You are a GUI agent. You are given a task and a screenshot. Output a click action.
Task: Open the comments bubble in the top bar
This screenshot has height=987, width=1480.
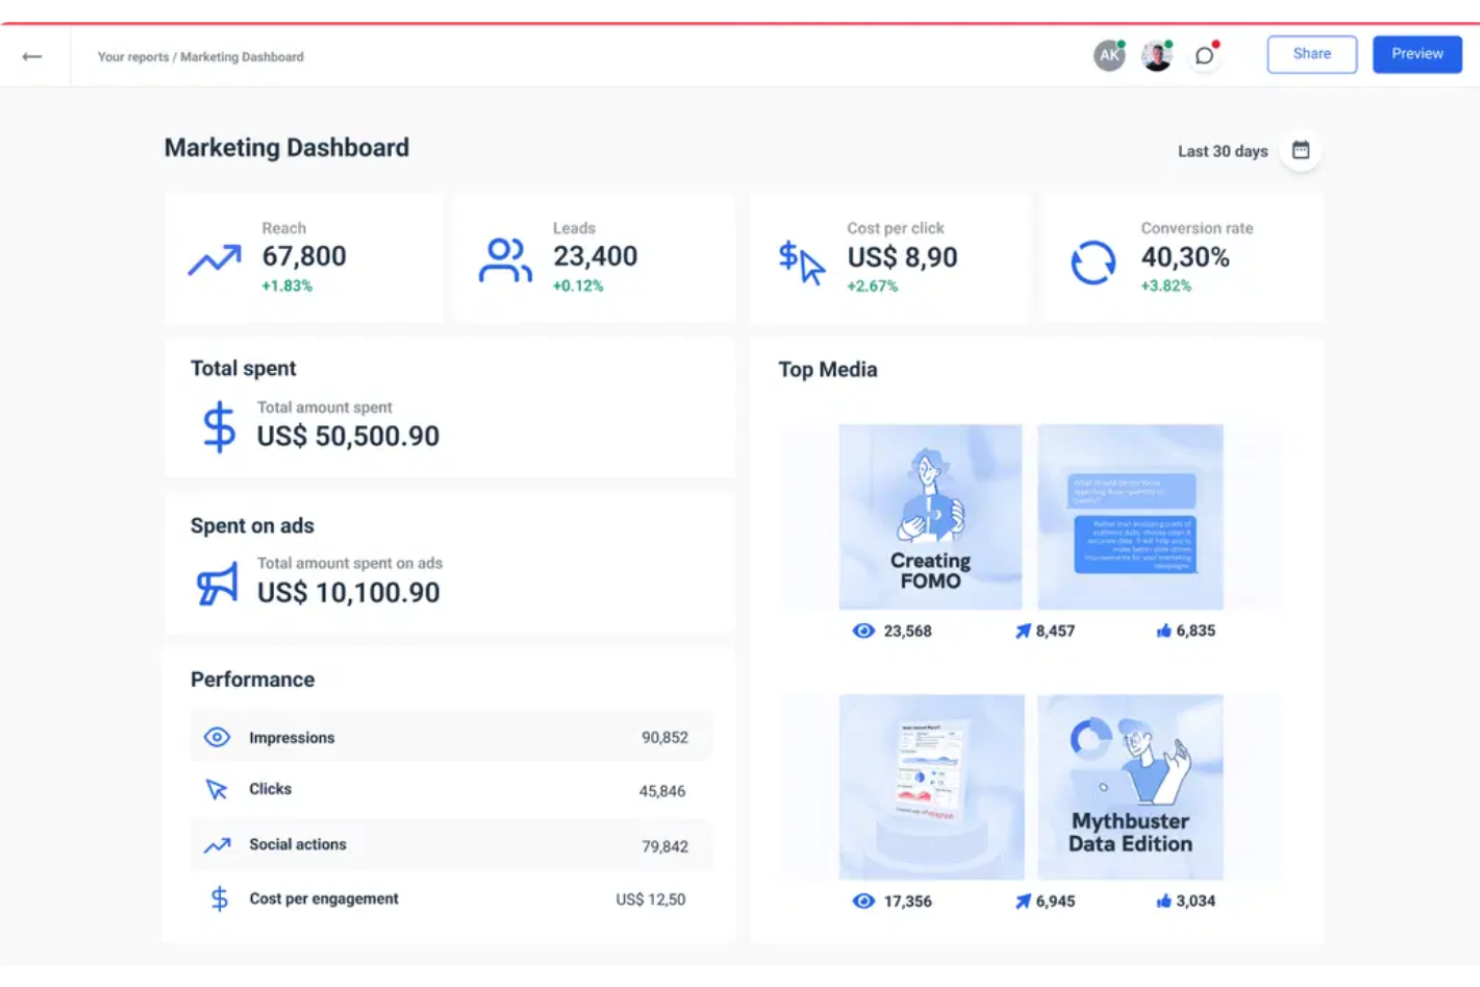point(1205,55)
